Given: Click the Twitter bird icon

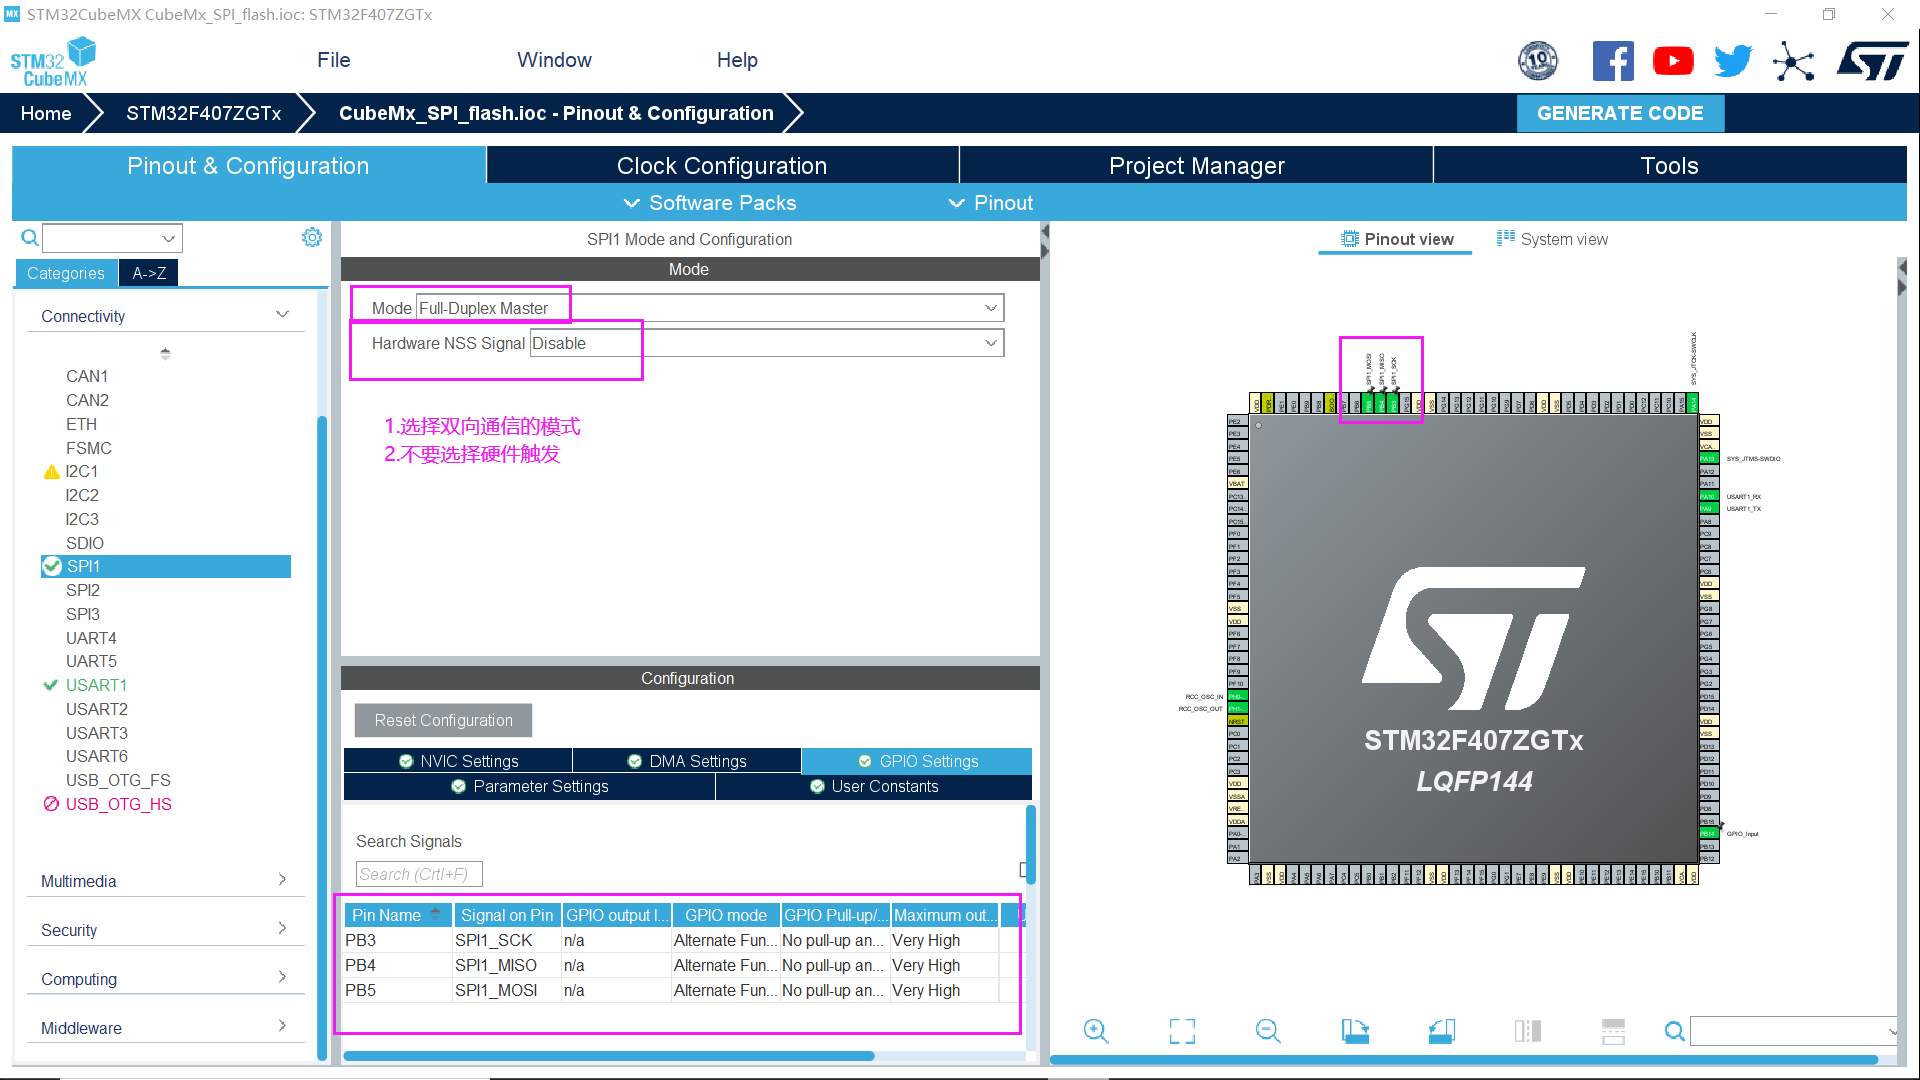Looking at the screenshot, I should click(x=1732, y=60).
